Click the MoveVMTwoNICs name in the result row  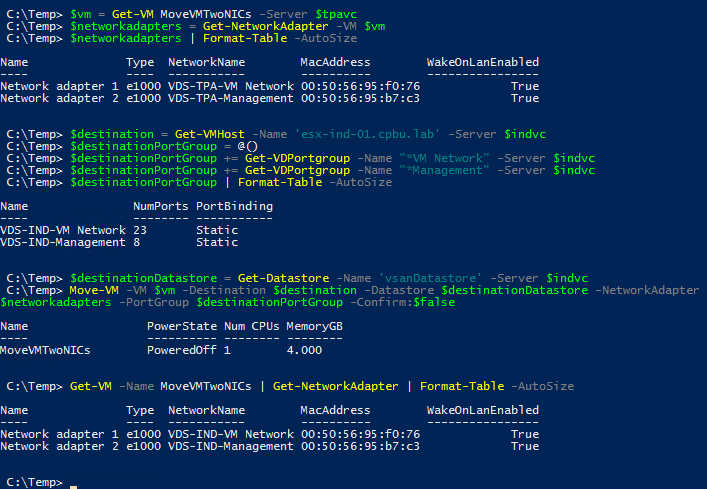point(45,350)
